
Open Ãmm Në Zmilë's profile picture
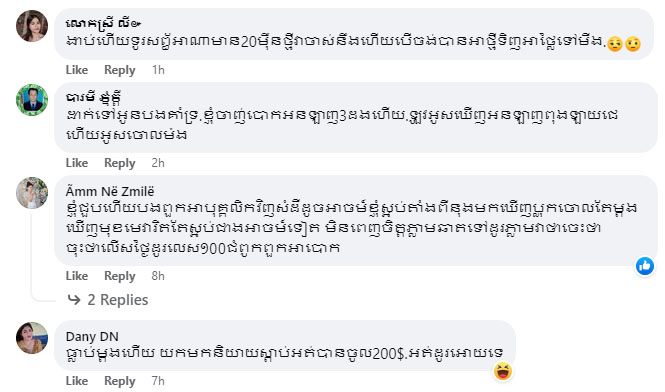(x=32, y=193)
